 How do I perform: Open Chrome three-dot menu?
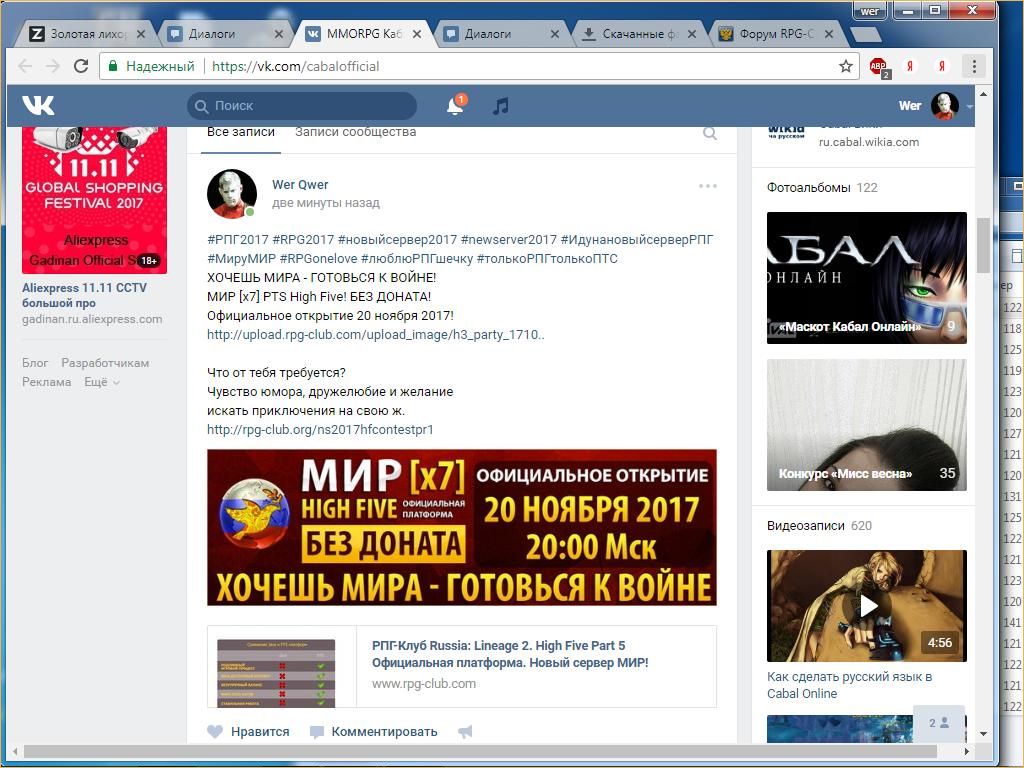[x=974, y=66]
